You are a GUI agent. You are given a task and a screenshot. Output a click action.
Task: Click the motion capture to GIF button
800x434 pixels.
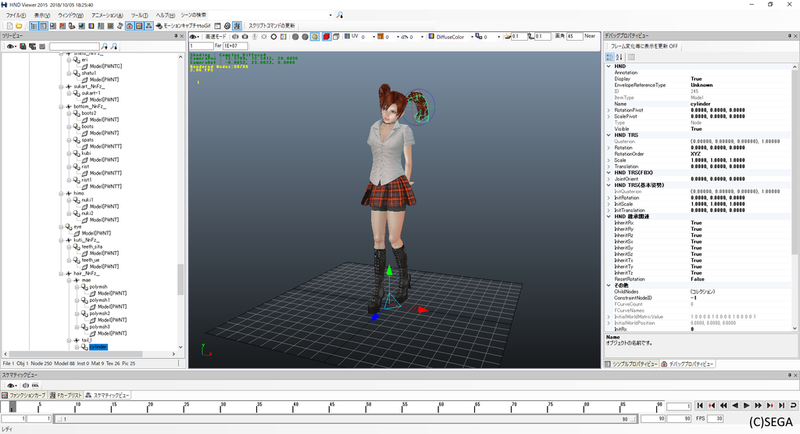click(183, 25)
